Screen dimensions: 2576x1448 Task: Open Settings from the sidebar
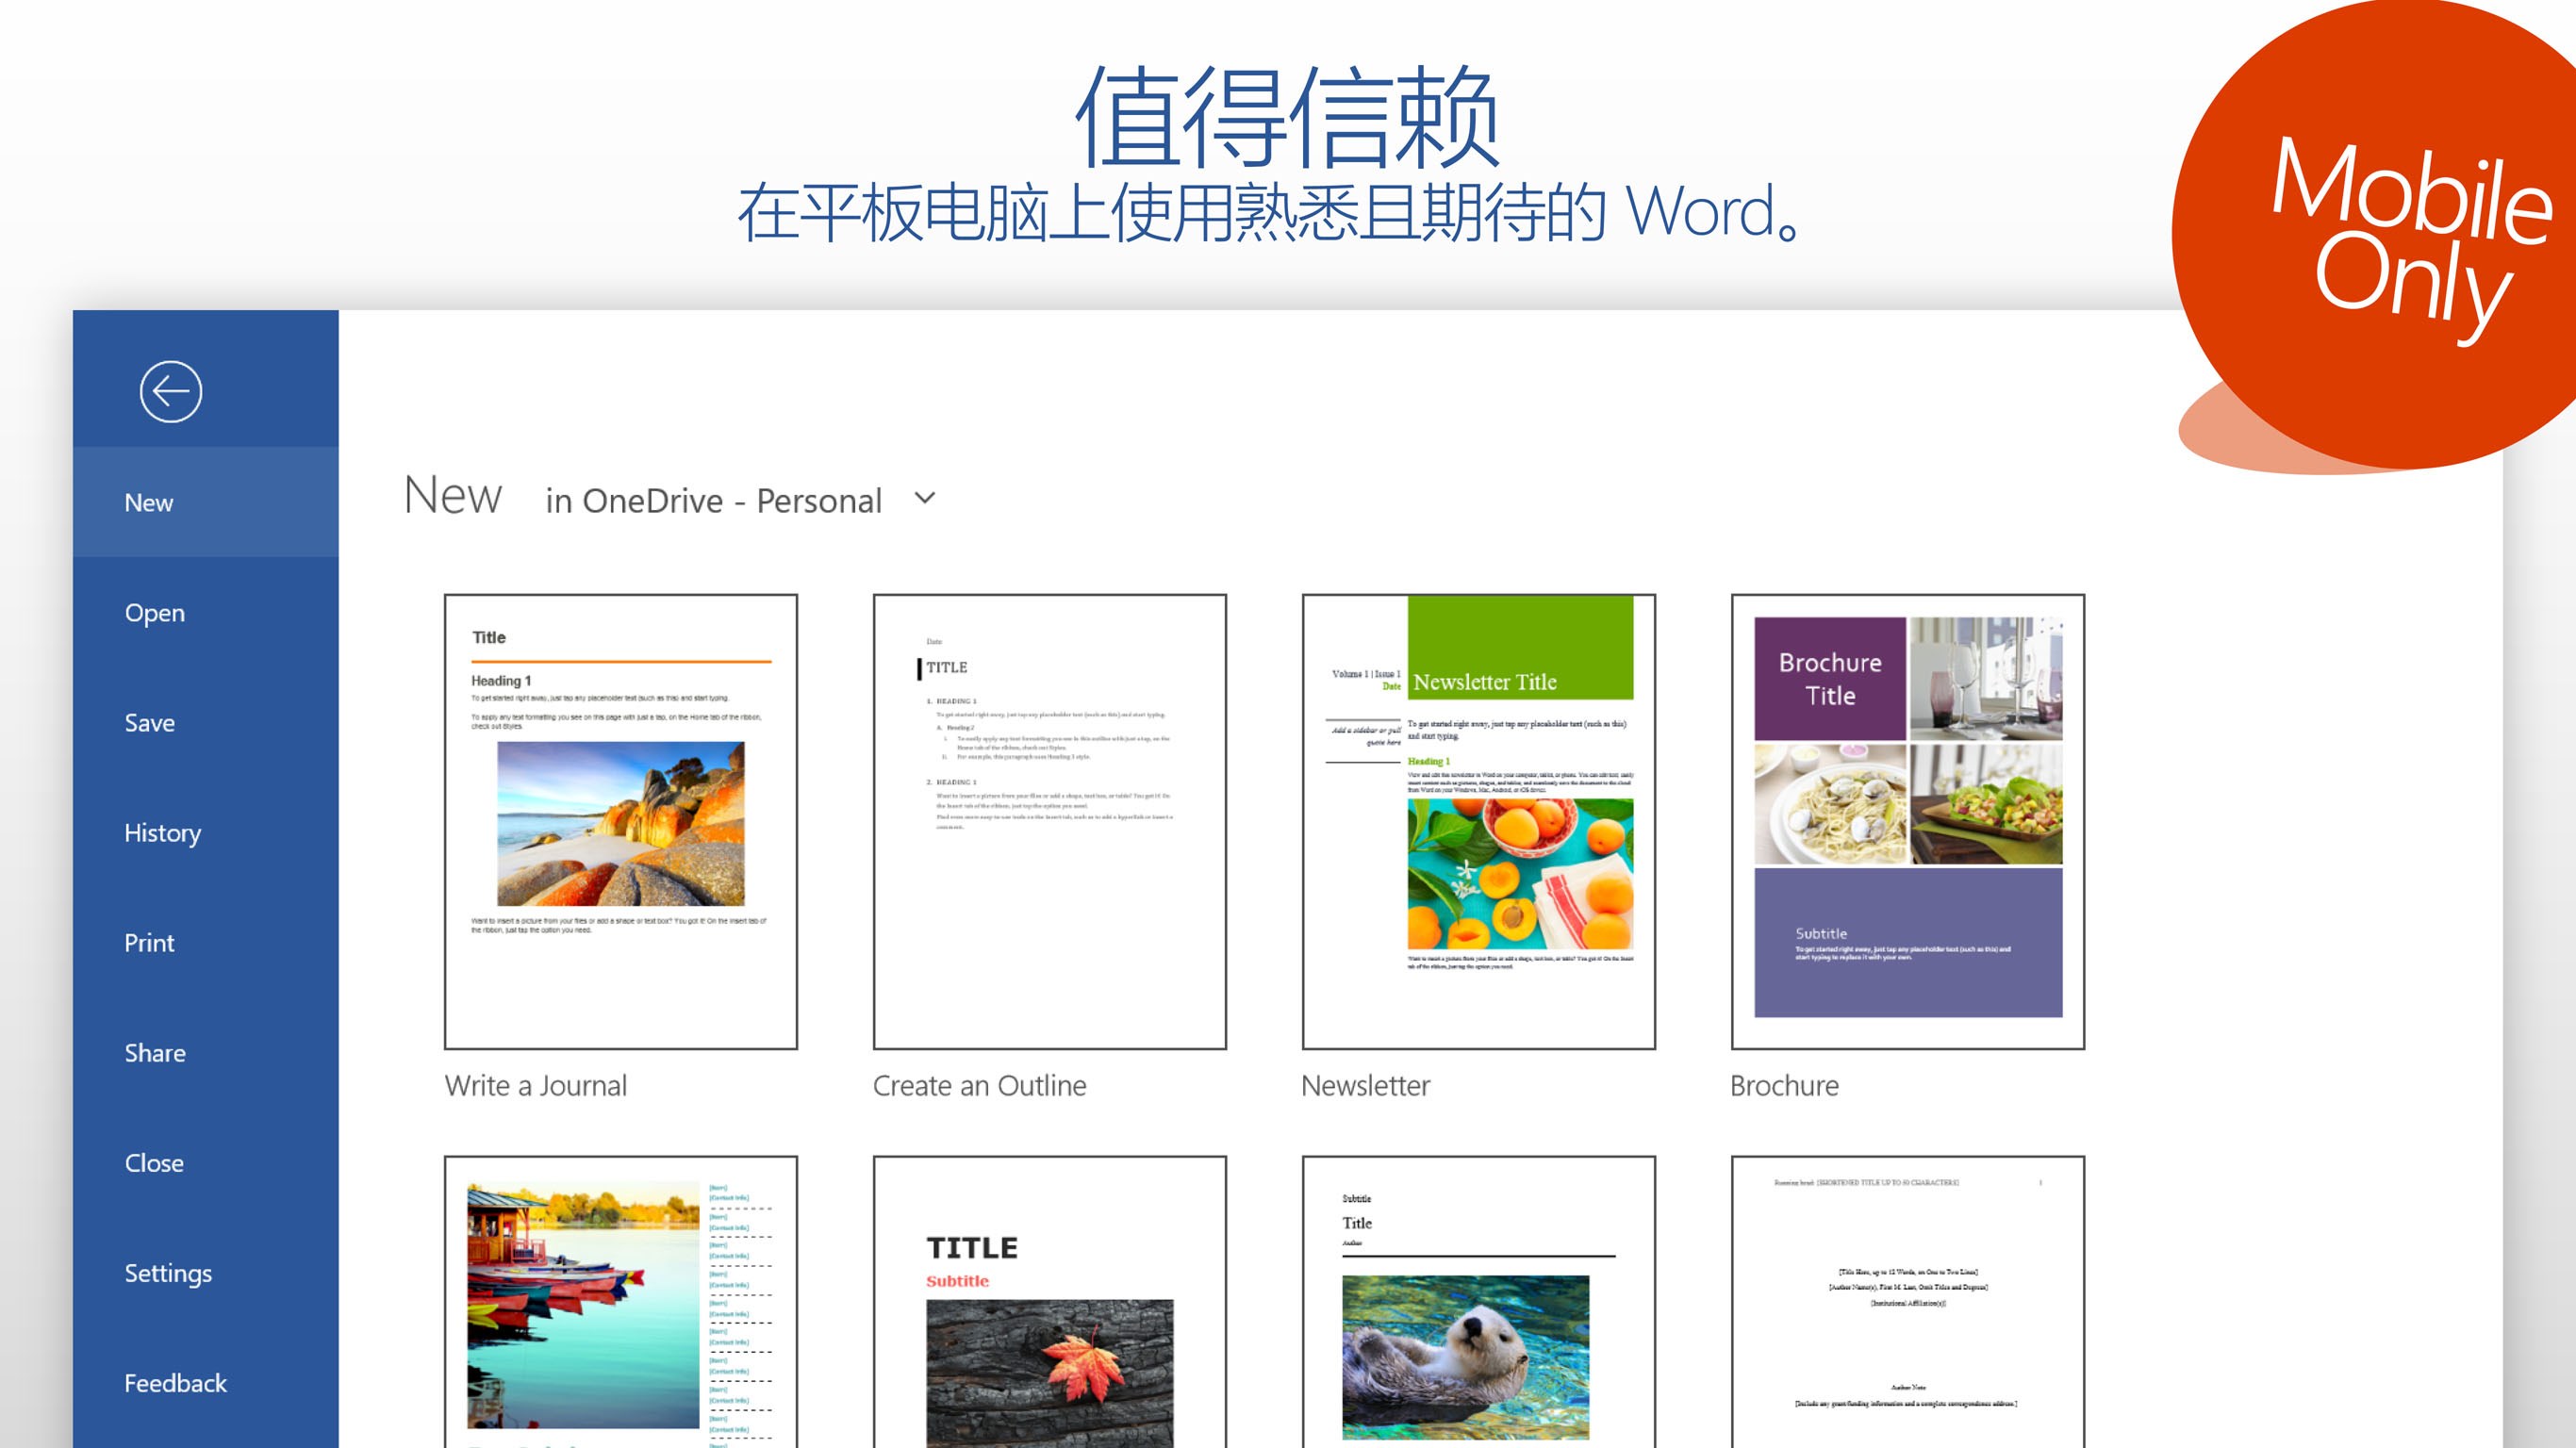(167, 1272)
